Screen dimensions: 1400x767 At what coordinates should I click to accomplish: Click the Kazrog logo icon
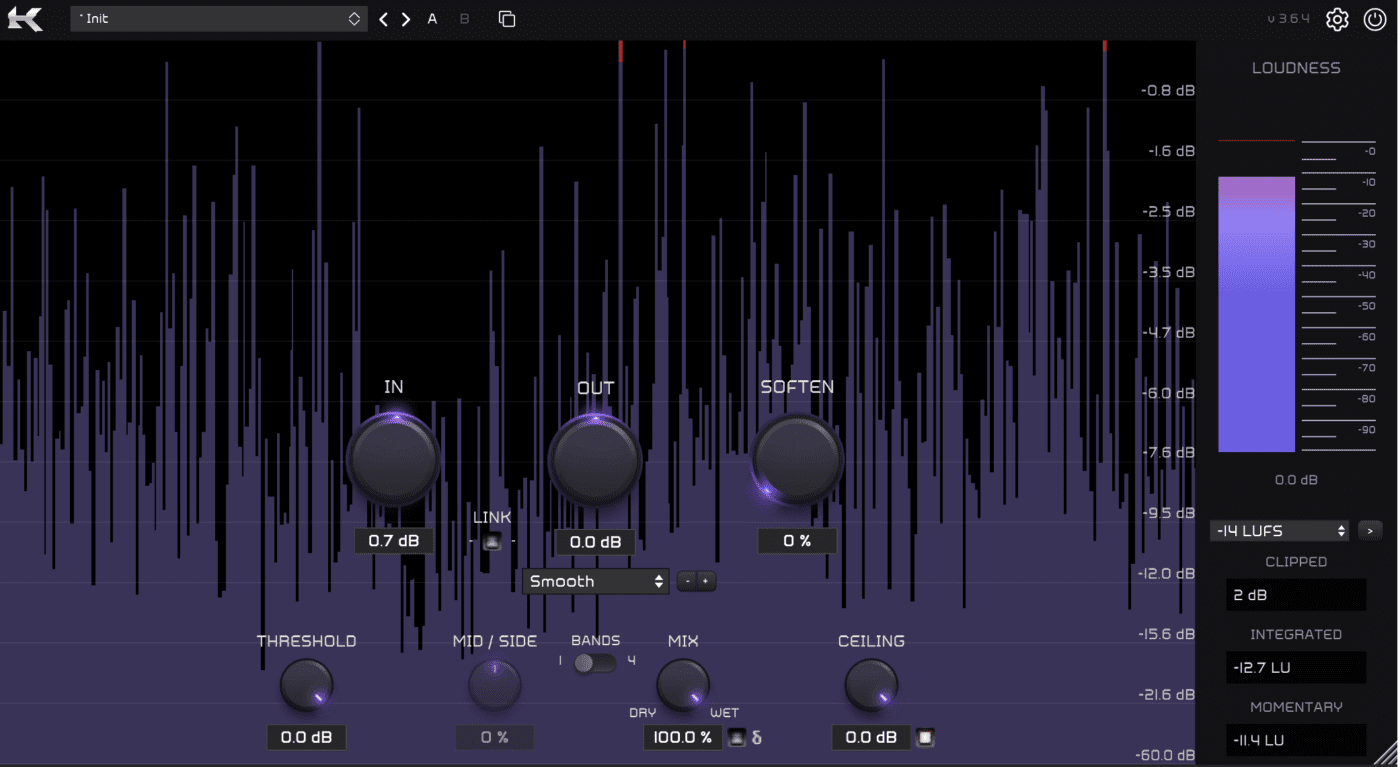pos(26,19)
